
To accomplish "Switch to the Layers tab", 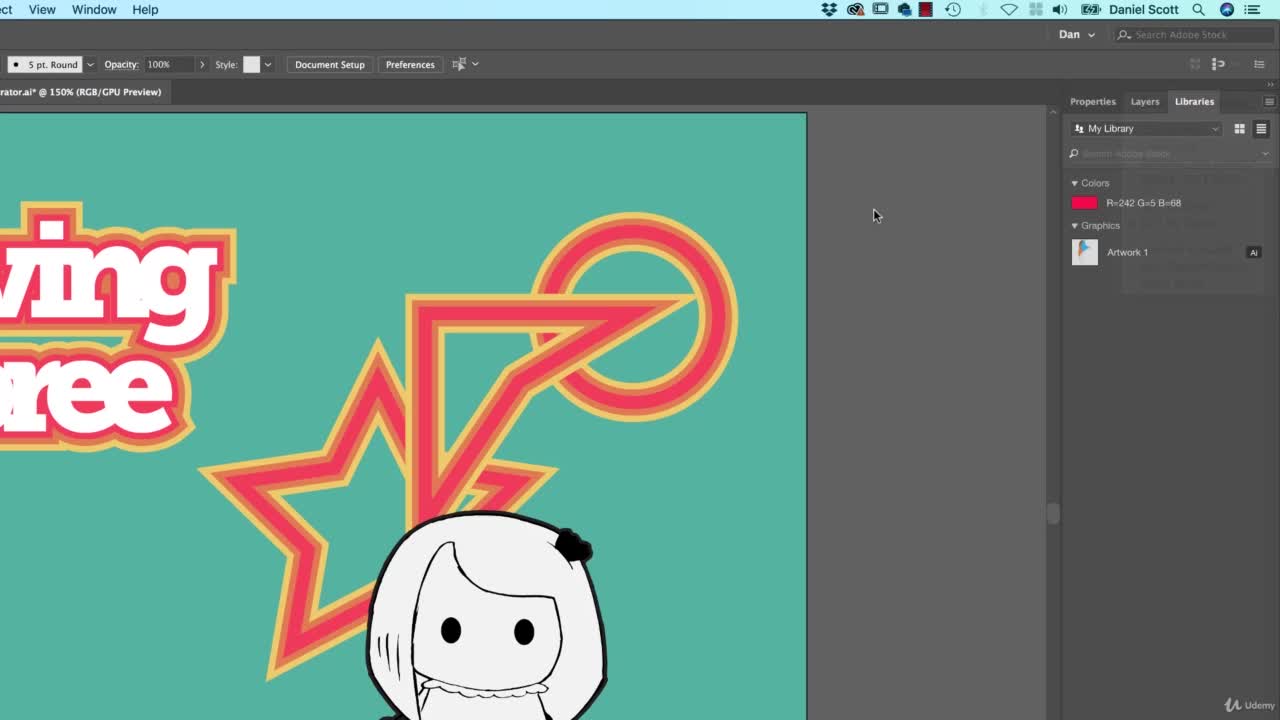I will (x=1145, y=102).
